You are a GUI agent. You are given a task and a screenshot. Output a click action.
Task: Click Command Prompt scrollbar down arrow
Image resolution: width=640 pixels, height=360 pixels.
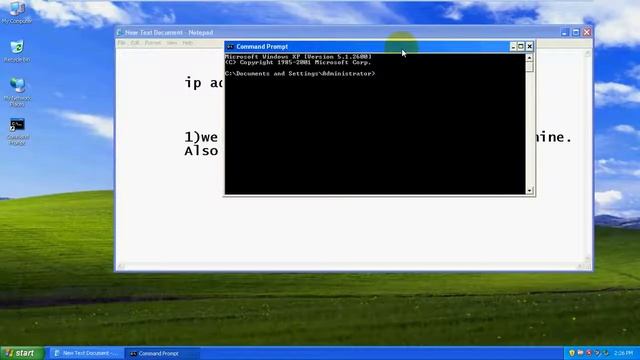coord(529,190)
